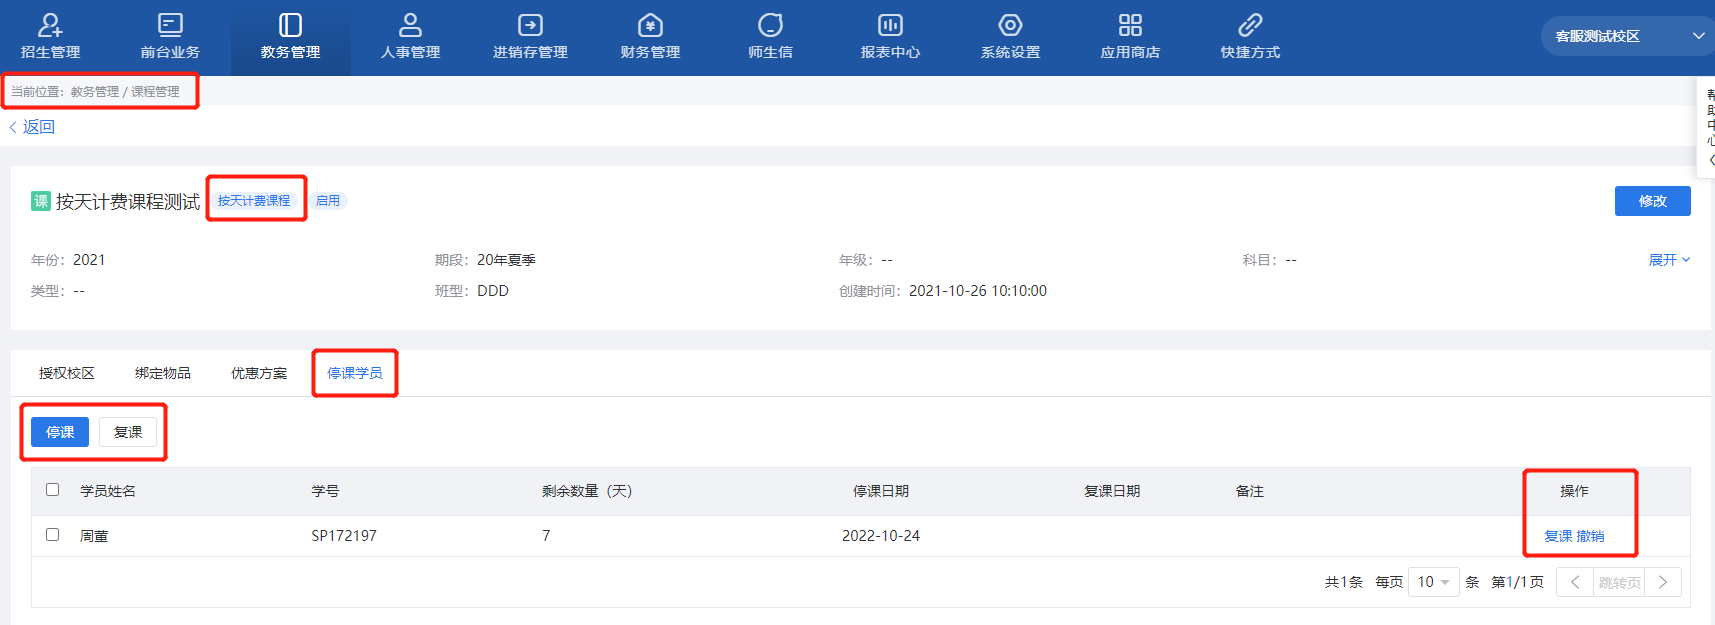Image resolution: width=1715 pixels, height=625 pixels.
Task: Click the 师生信 message icon
Action: 770,26
